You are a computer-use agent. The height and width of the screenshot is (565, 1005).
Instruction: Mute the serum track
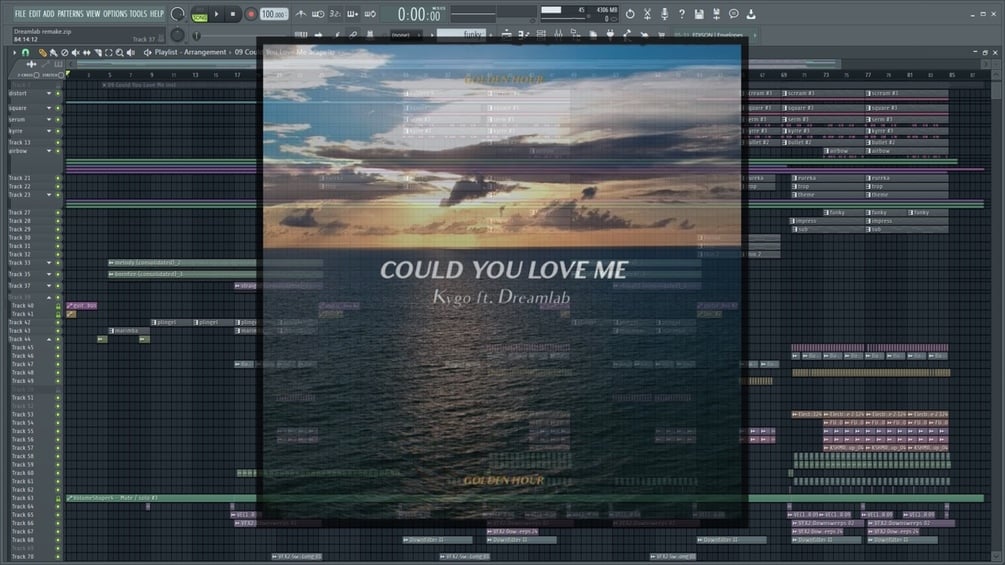point(58,120)
